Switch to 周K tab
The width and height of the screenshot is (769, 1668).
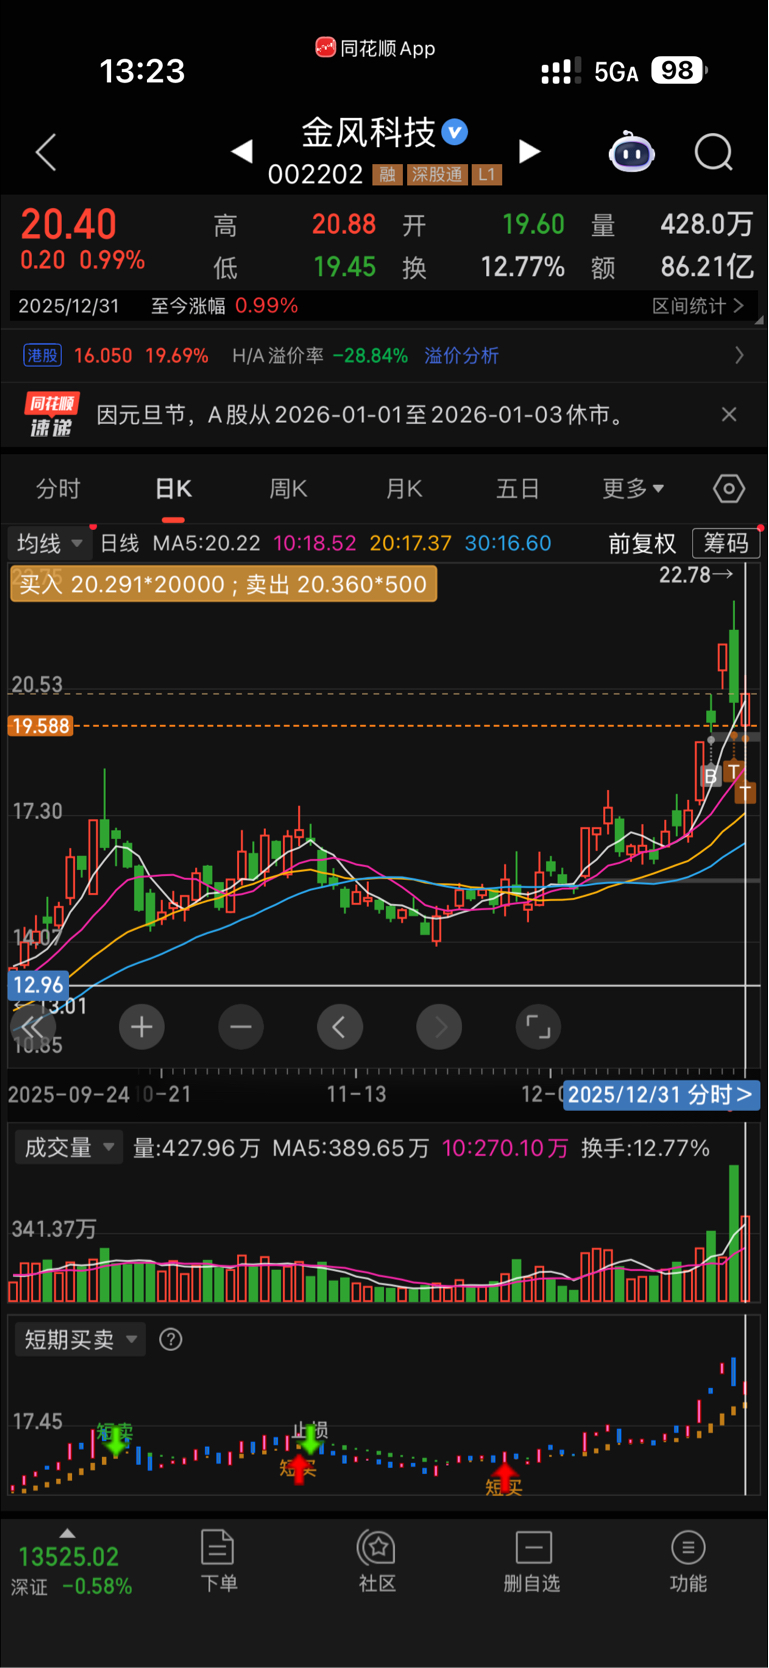[288, 488]
